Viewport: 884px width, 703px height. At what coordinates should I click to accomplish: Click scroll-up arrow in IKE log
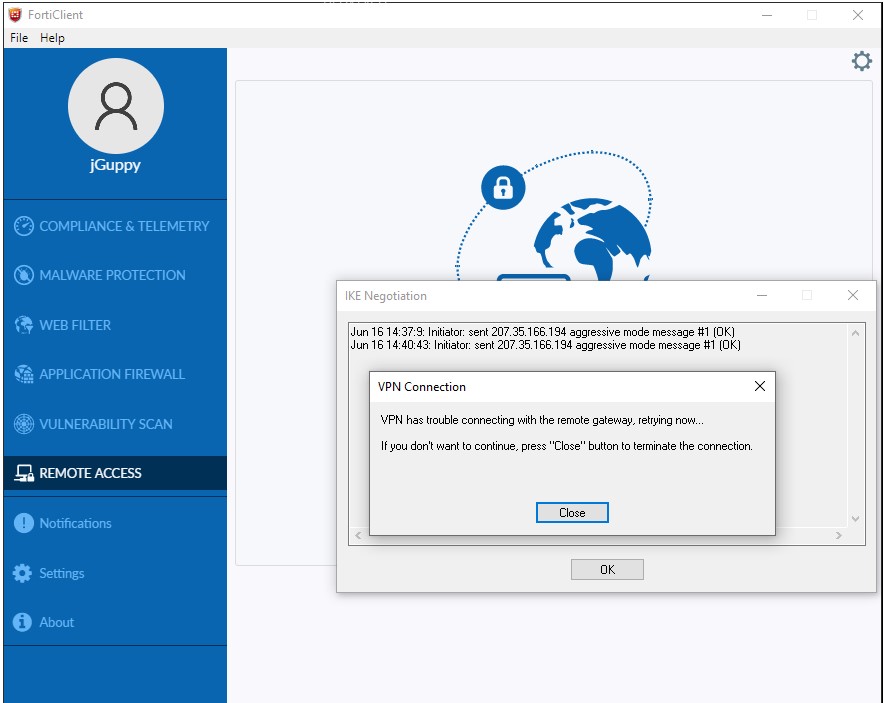[855, 333]
